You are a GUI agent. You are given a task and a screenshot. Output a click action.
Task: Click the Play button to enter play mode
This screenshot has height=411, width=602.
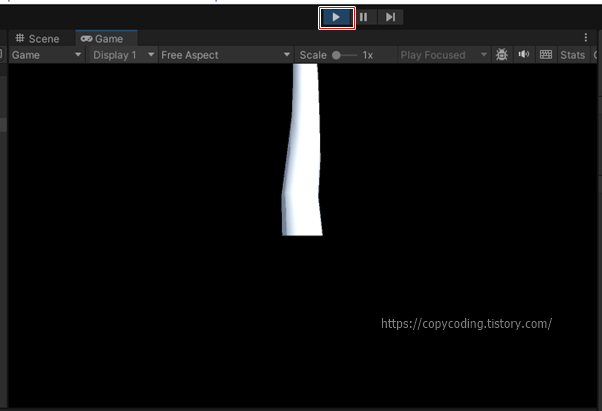336,17
